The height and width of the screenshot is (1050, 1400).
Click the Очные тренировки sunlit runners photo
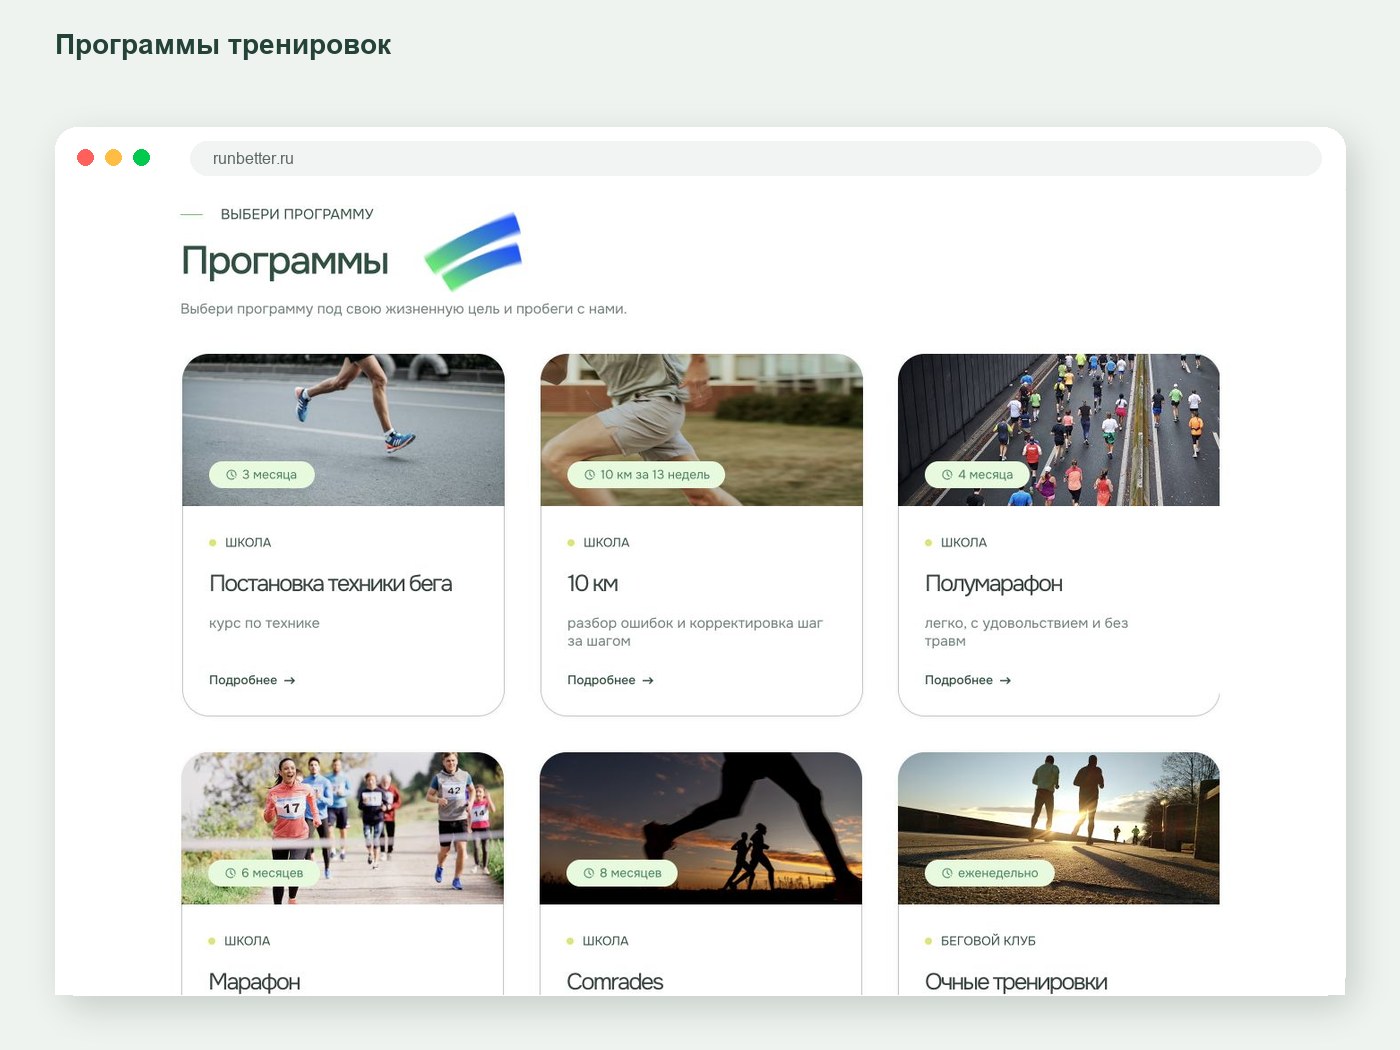click(1059, 828)
